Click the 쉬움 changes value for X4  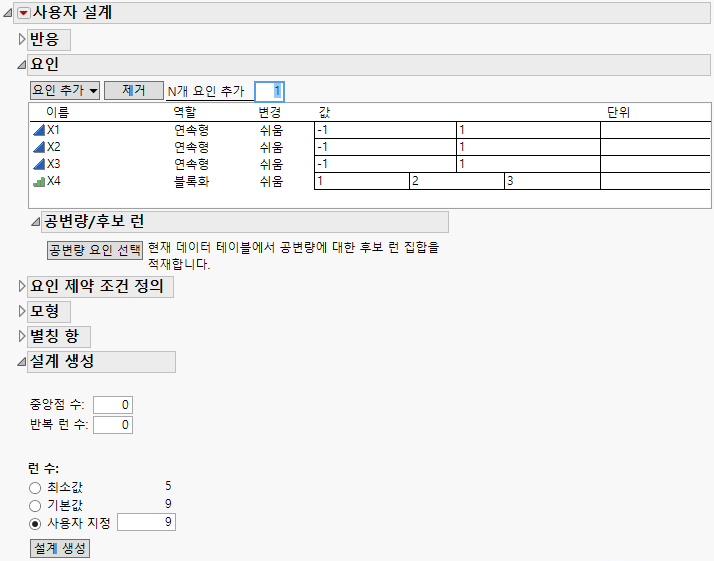click(271, 182)
